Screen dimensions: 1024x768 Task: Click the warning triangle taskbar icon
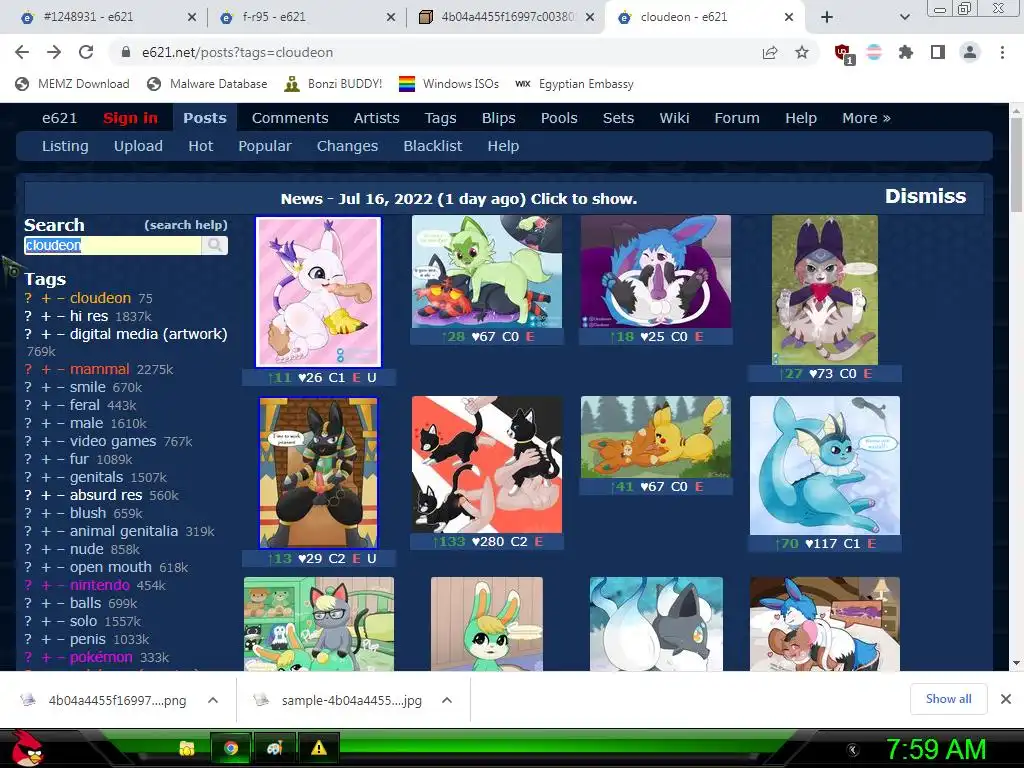coord(319,748)
